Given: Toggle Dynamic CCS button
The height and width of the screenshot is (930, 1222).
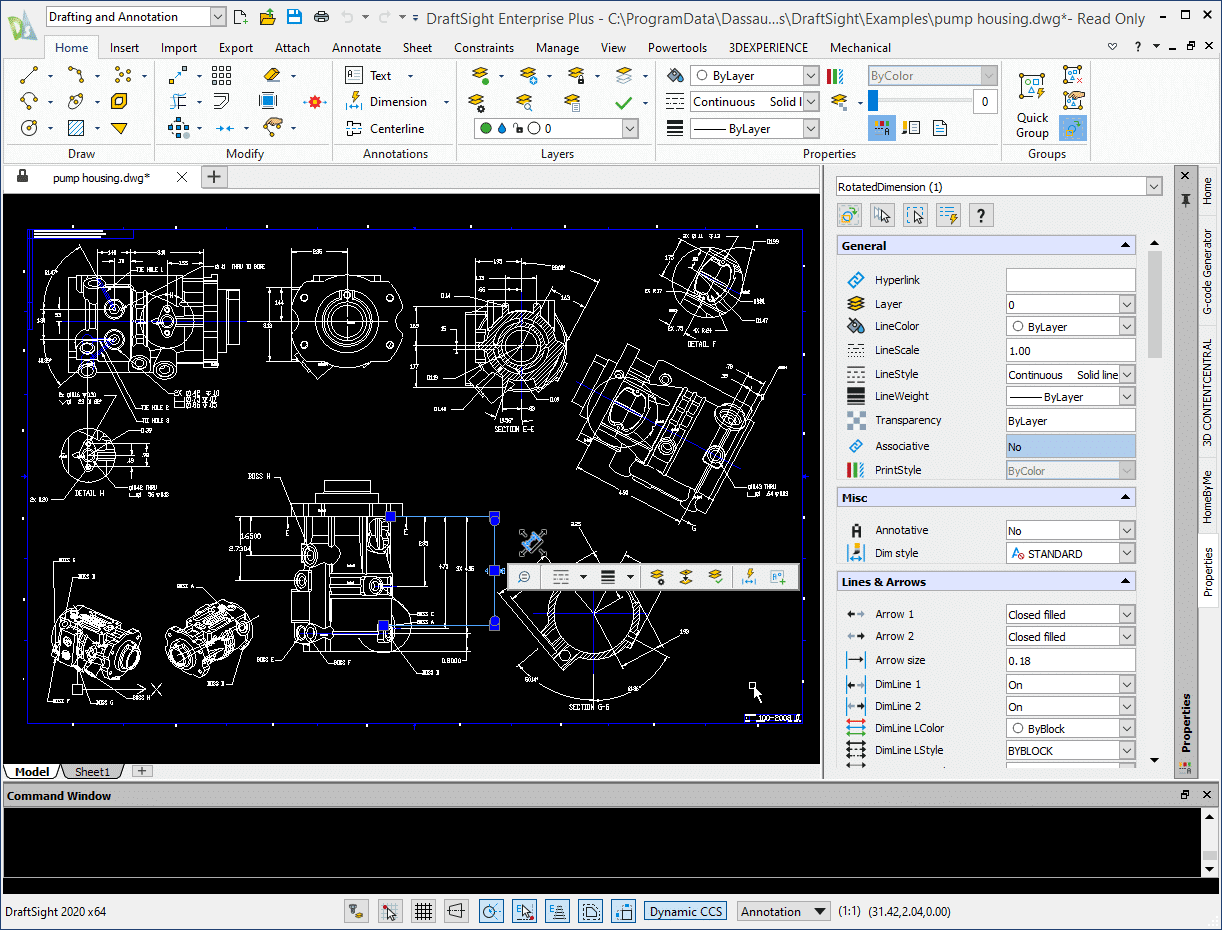Looking at the screenshot, I should click(685, 911).
